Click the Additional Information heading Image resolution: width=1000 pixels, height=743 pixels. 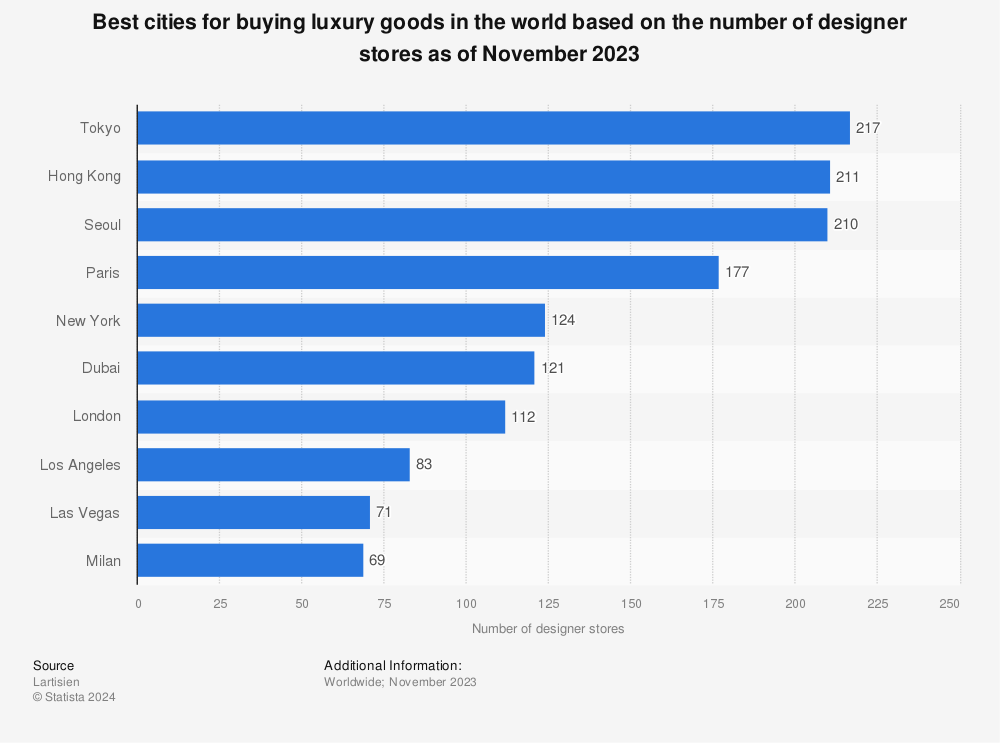click(392, 665)
